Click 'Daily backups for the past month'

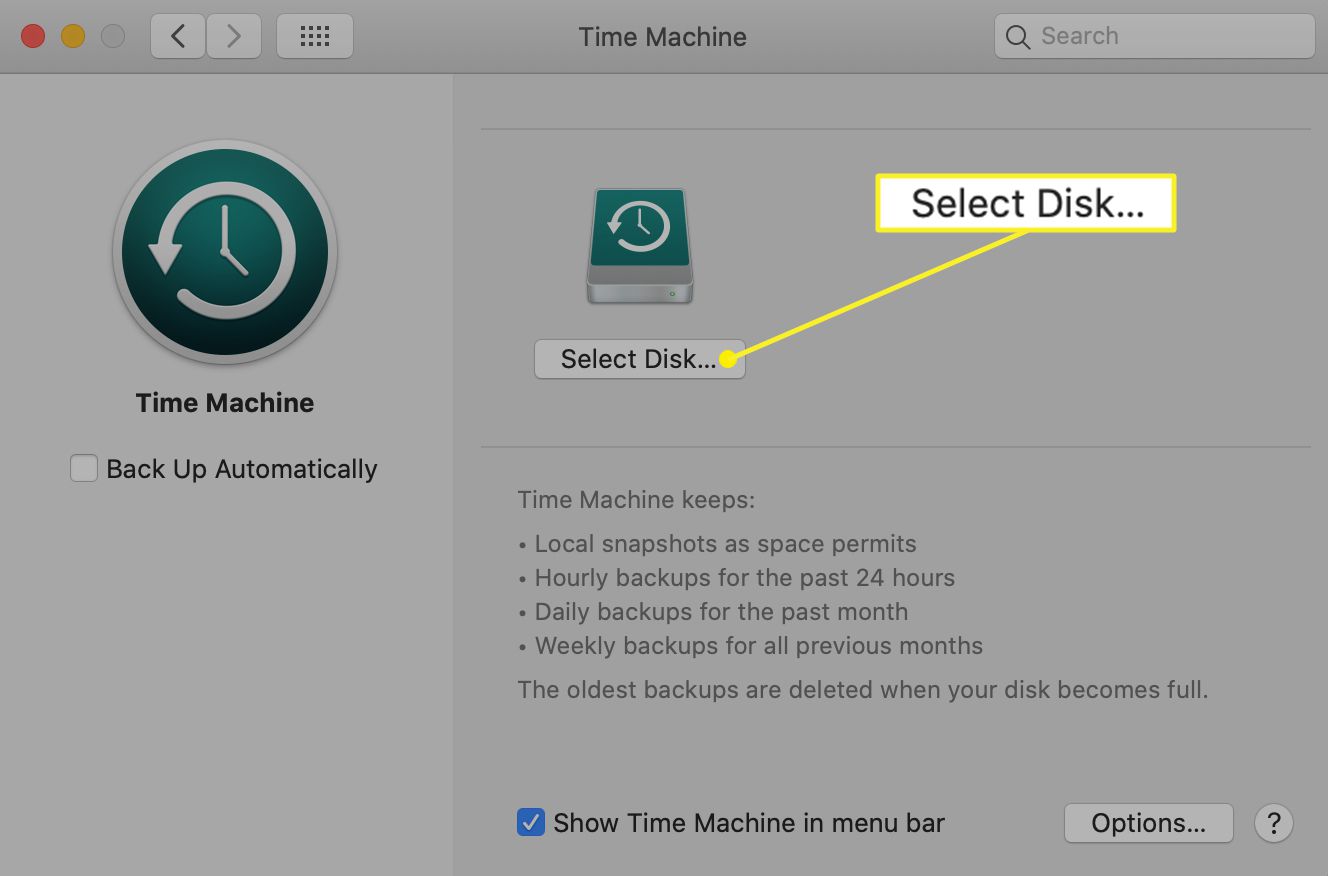coord(714,612)
